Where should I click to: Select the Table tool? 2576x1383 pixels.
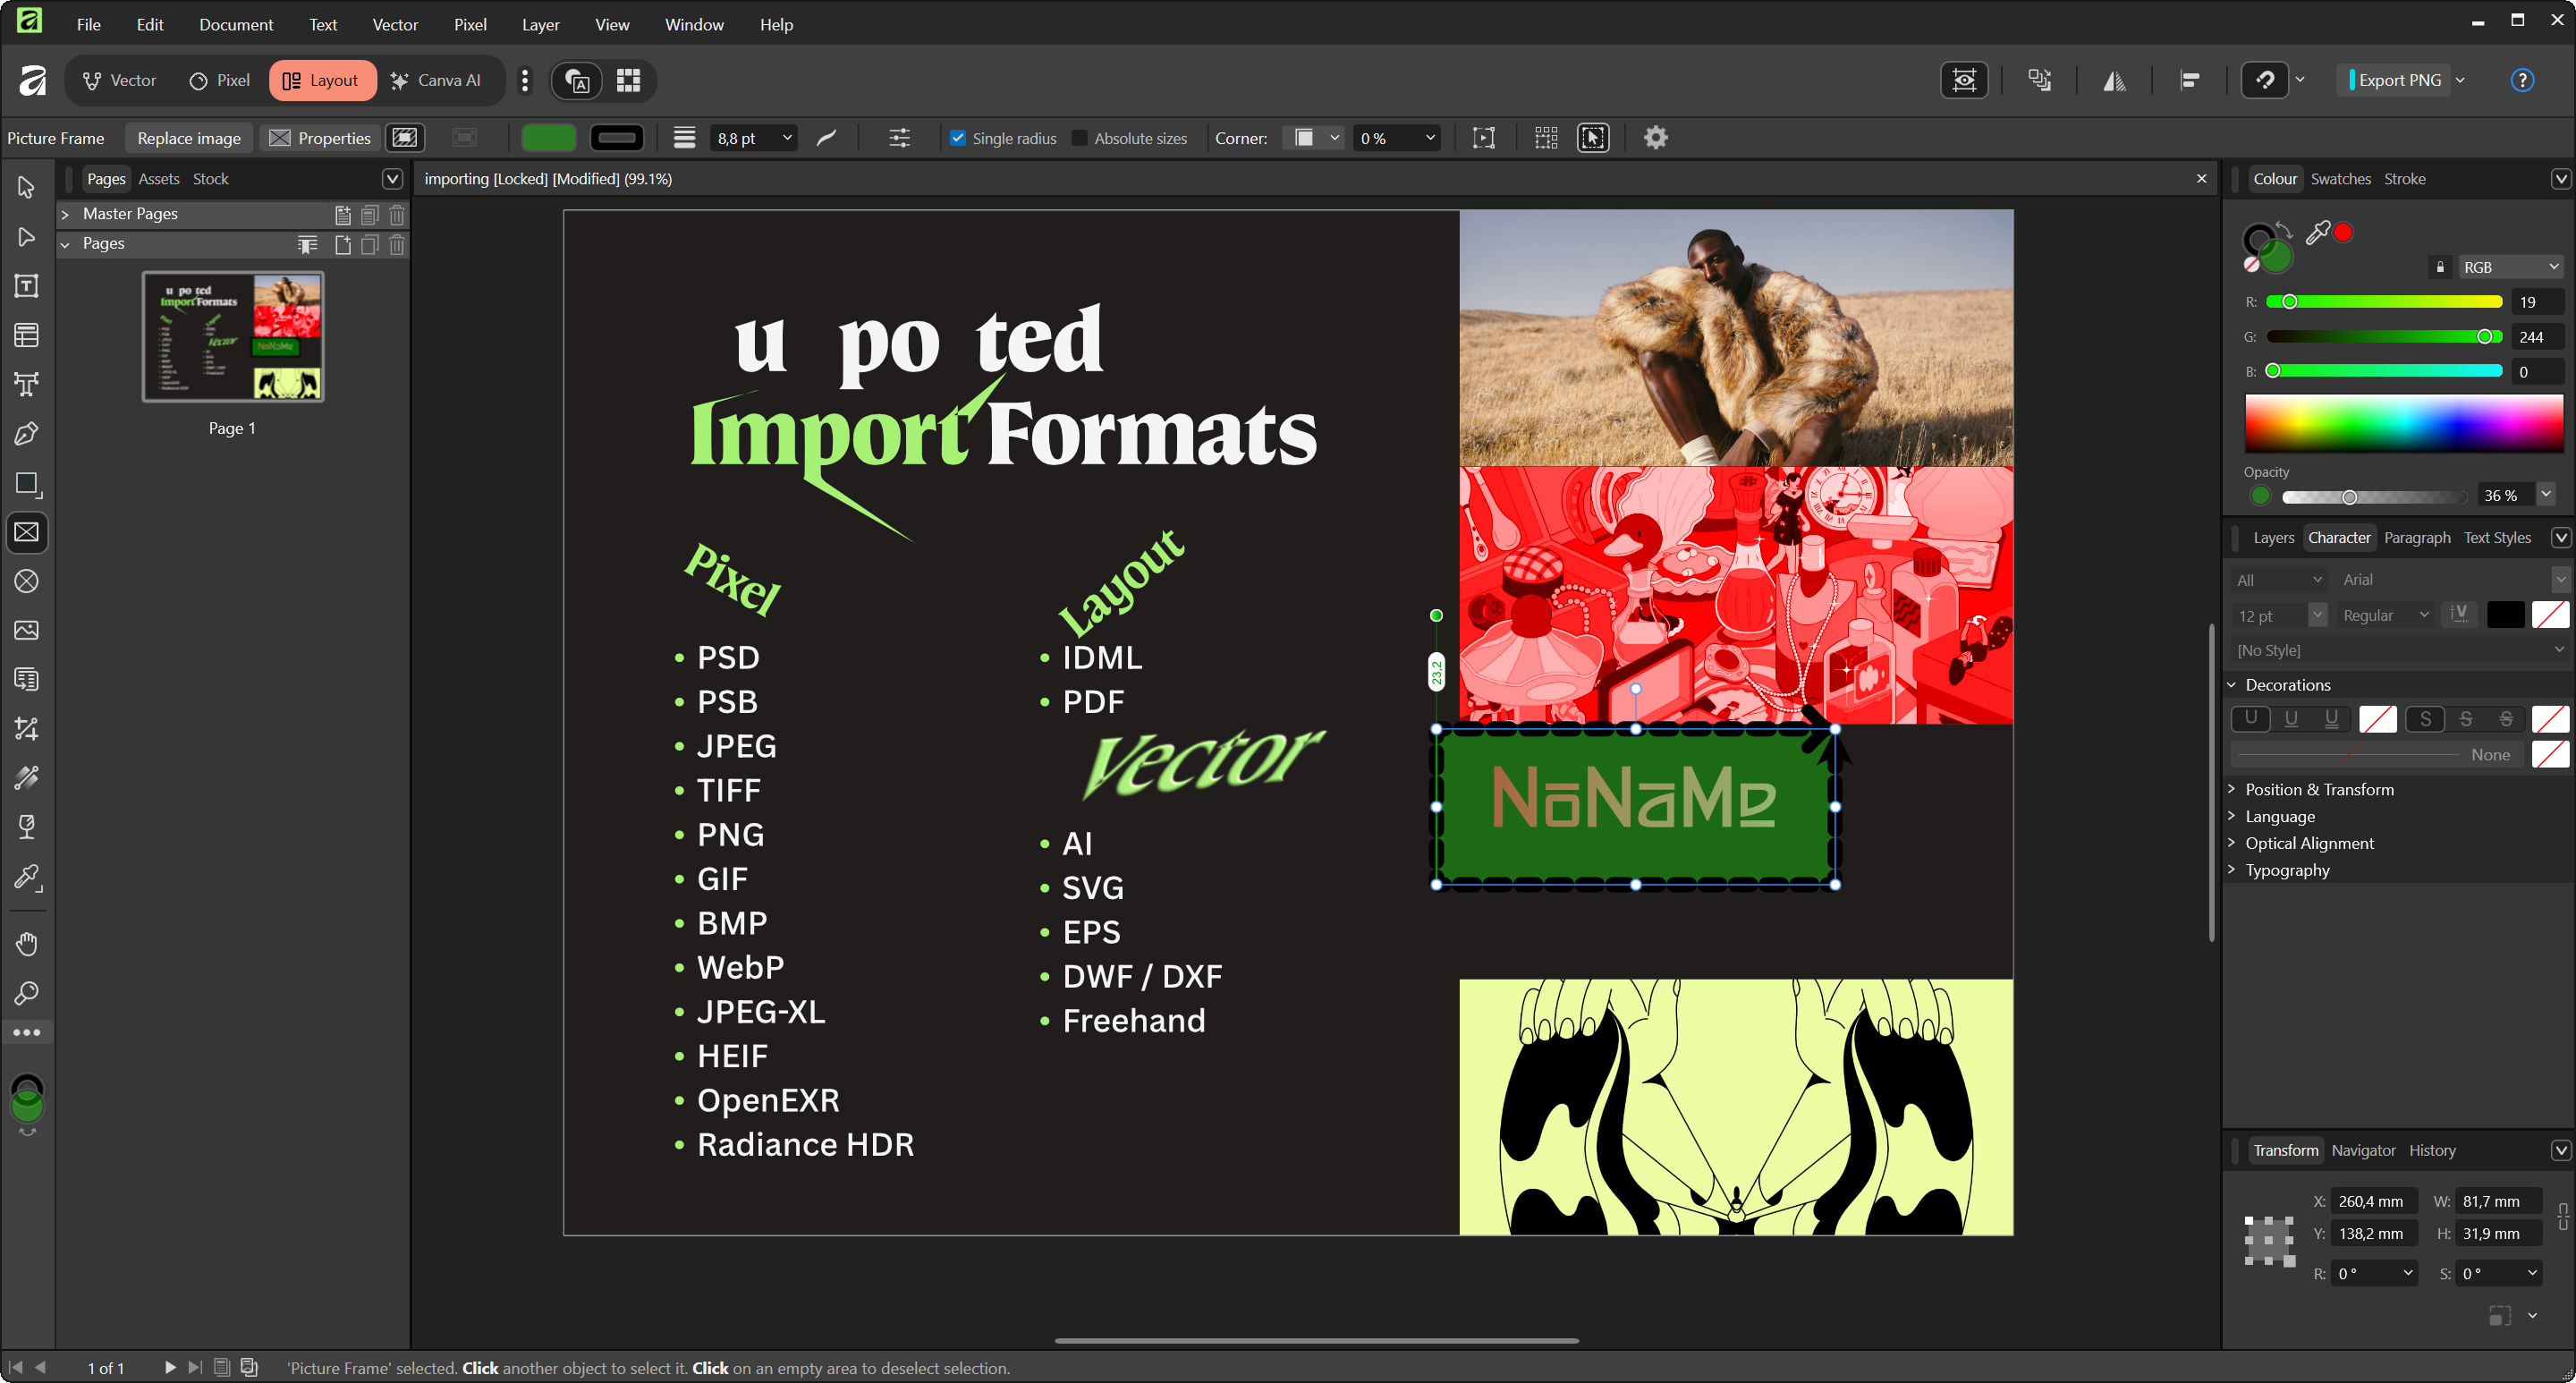pyautogui.click(x=27, y=335)
